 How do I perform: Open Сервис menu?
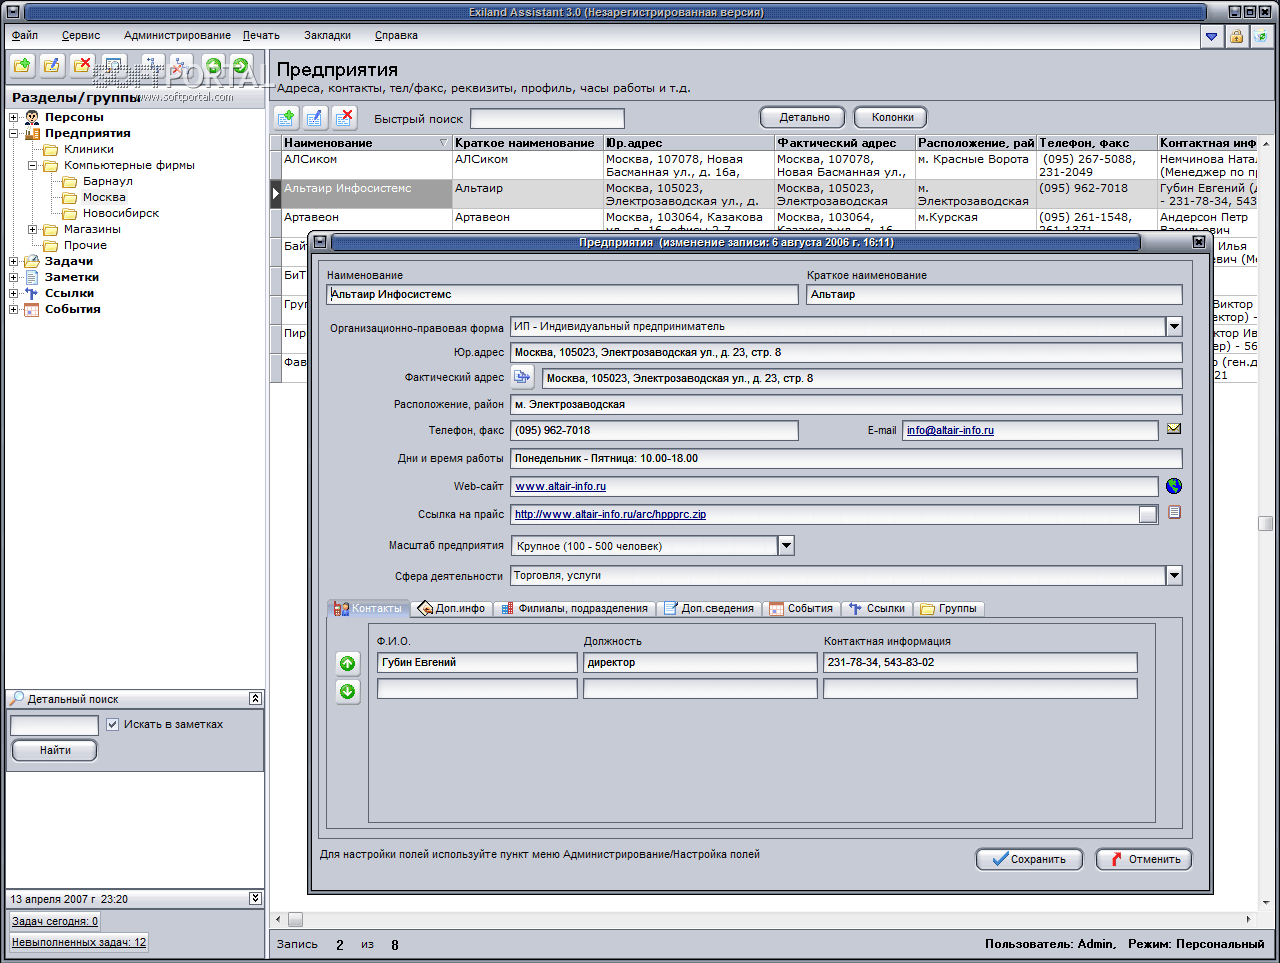click(x=81, y=35)
